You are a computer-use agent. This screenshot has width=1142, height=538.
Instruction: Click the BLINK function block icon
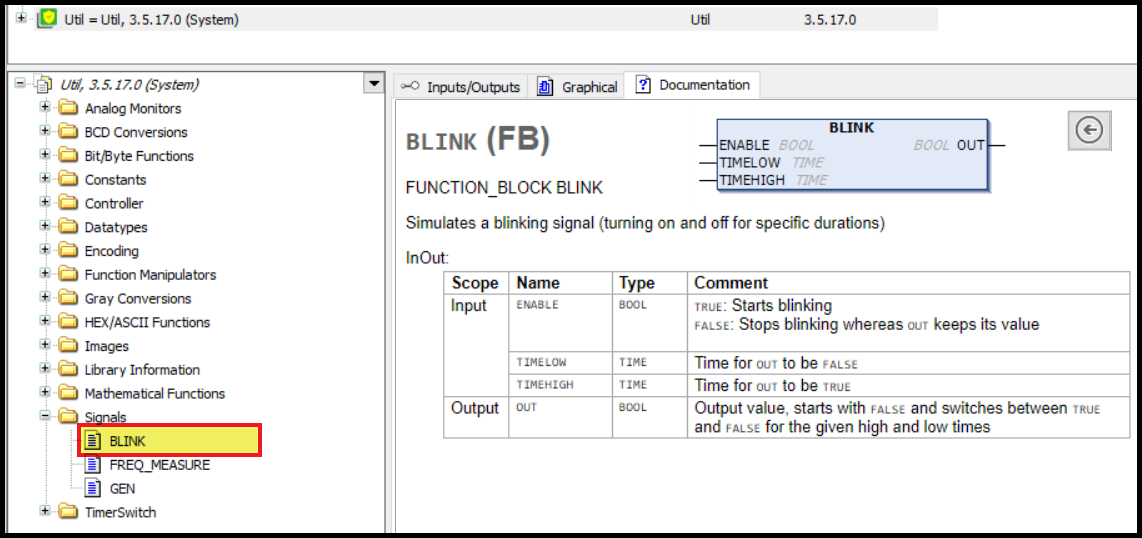click(x=92, y=441)
